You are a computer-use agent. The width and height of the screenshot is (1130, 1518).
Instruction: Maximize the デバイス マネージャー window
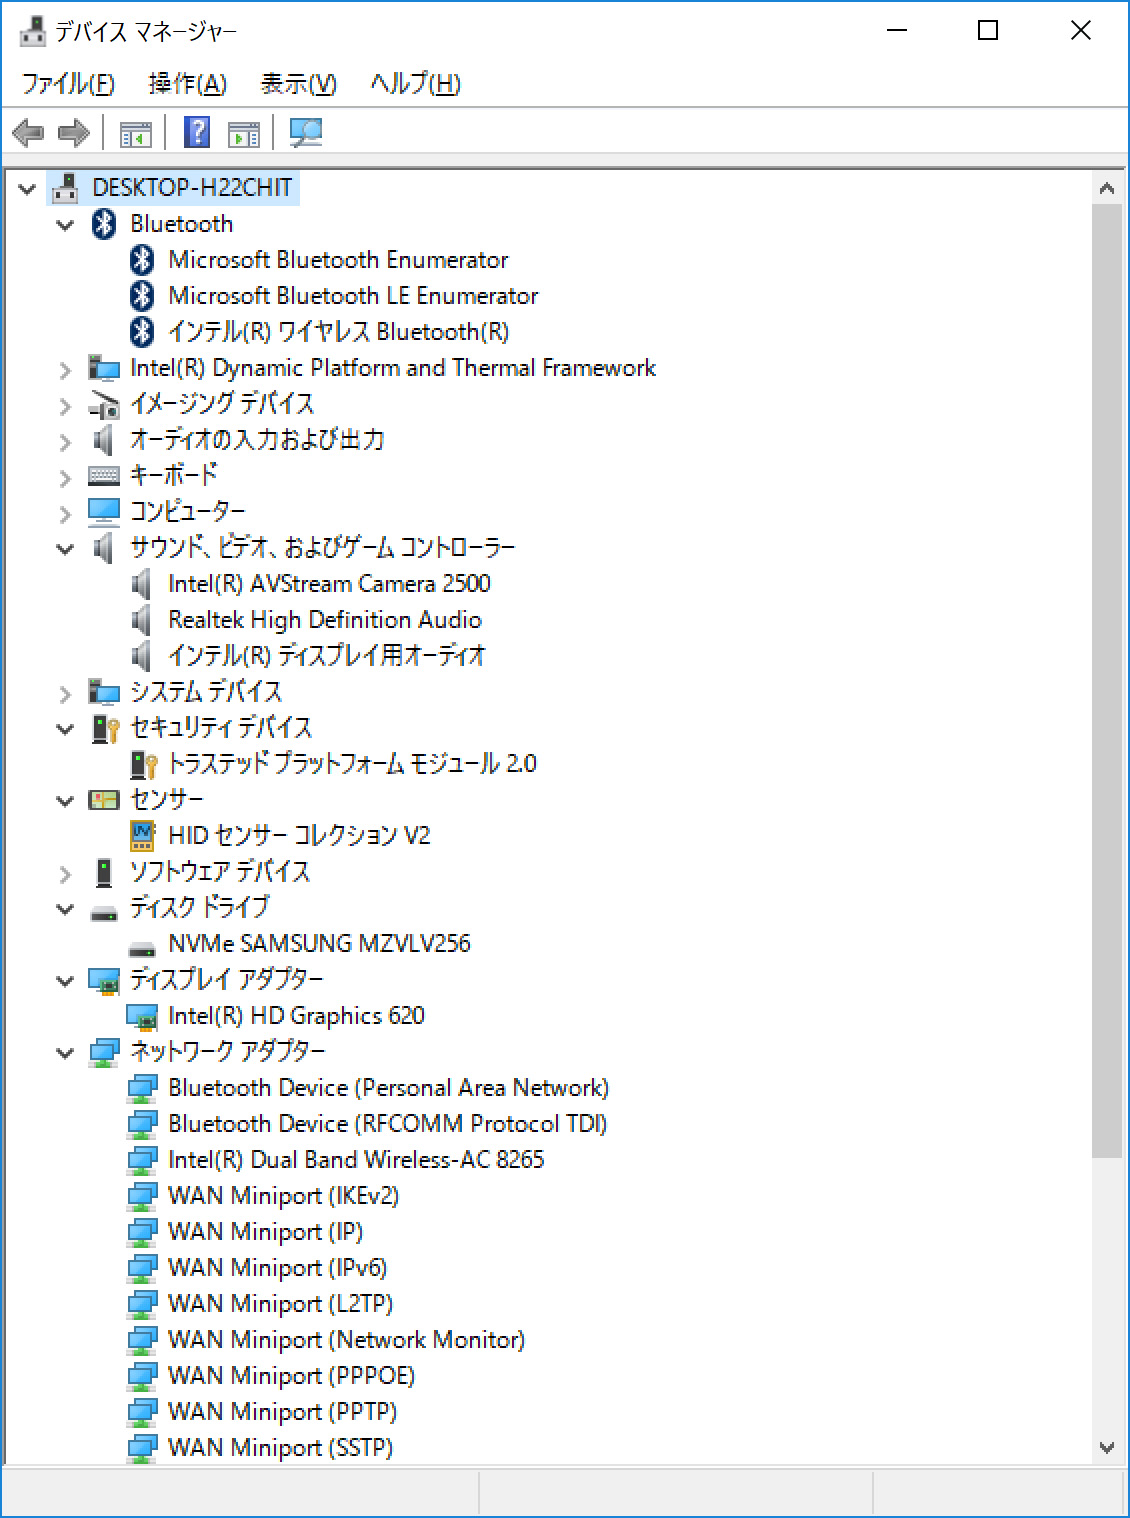coord(988,31)
